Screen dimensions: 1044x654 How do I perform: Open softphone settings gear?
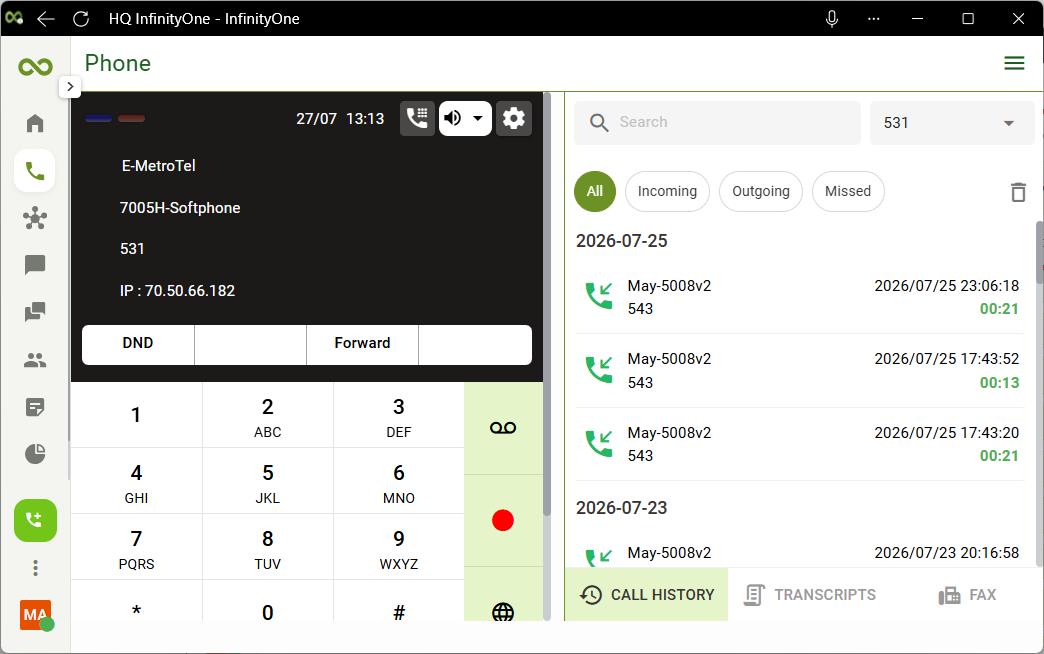(x=513, y=119)
